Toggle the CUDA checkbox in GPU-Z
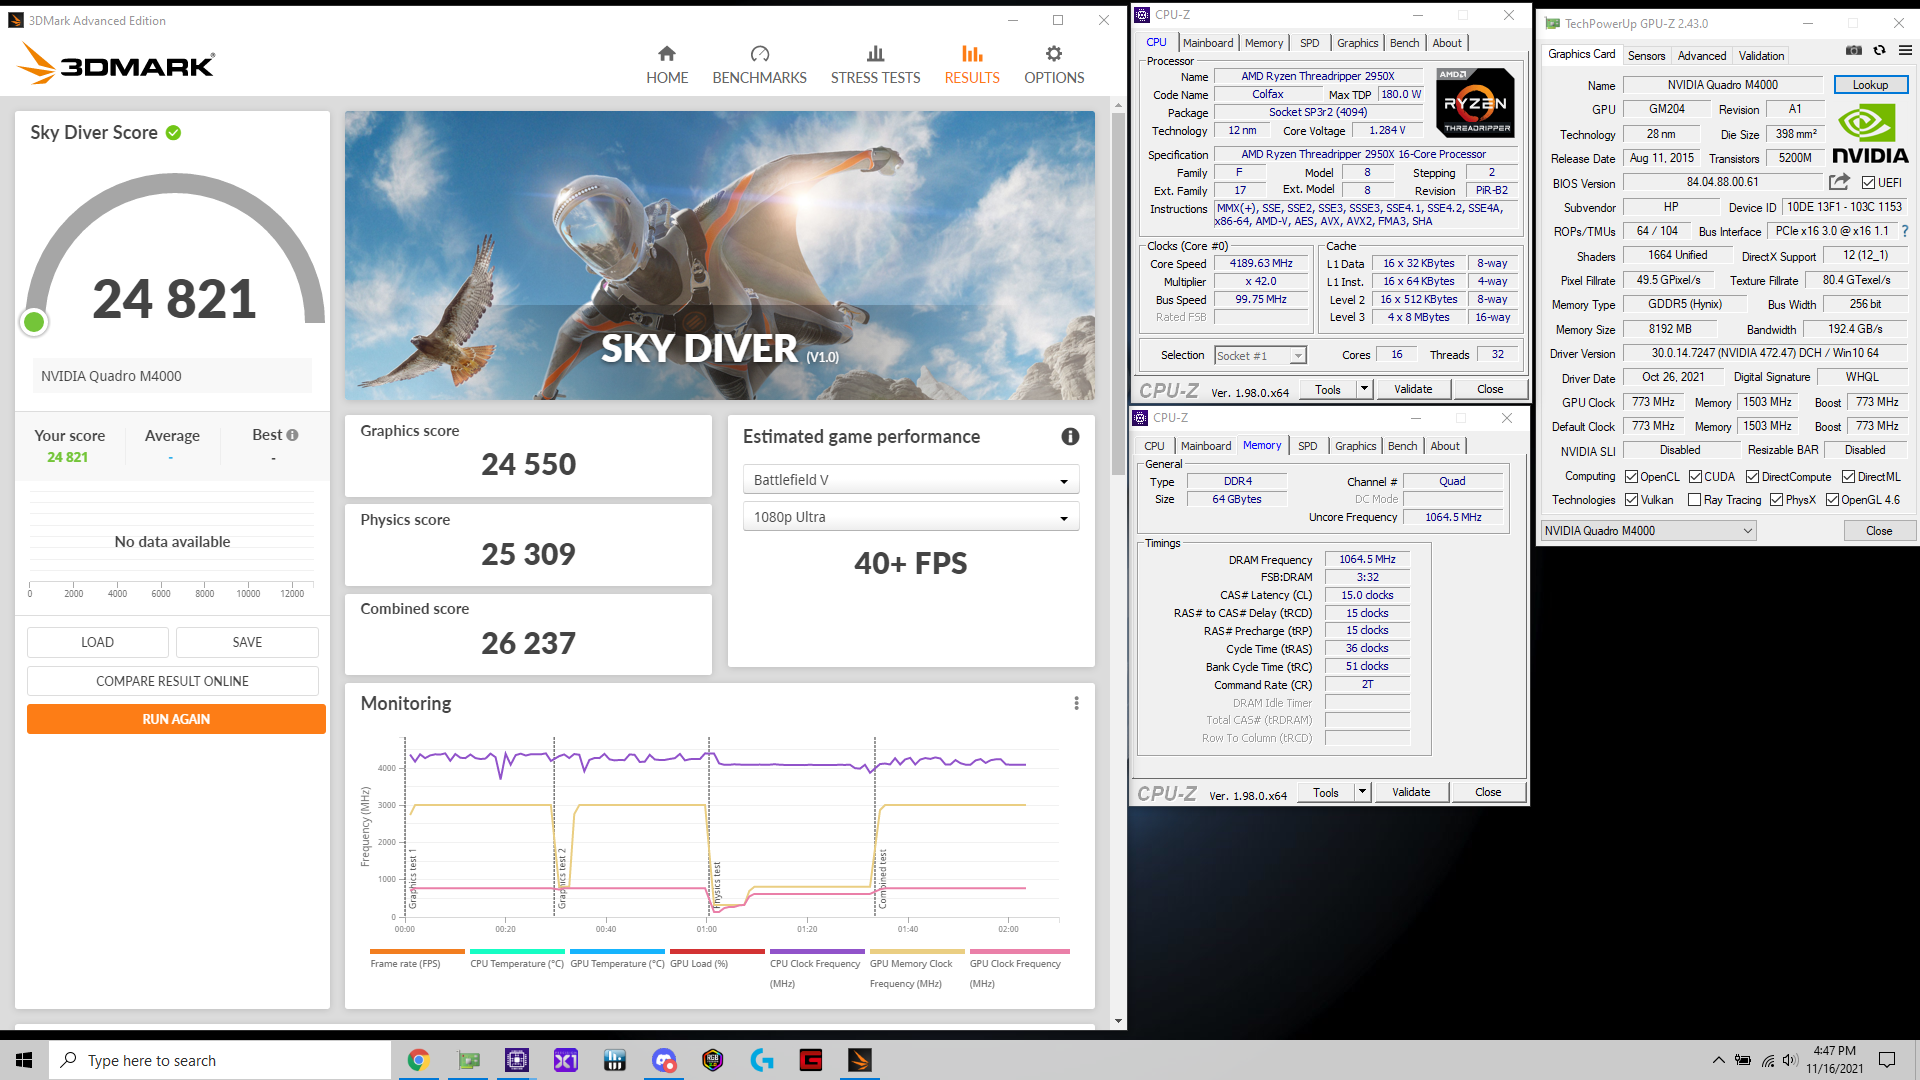Image resolution: width=1920 pixels, height=1080 pixels. 1695,477
